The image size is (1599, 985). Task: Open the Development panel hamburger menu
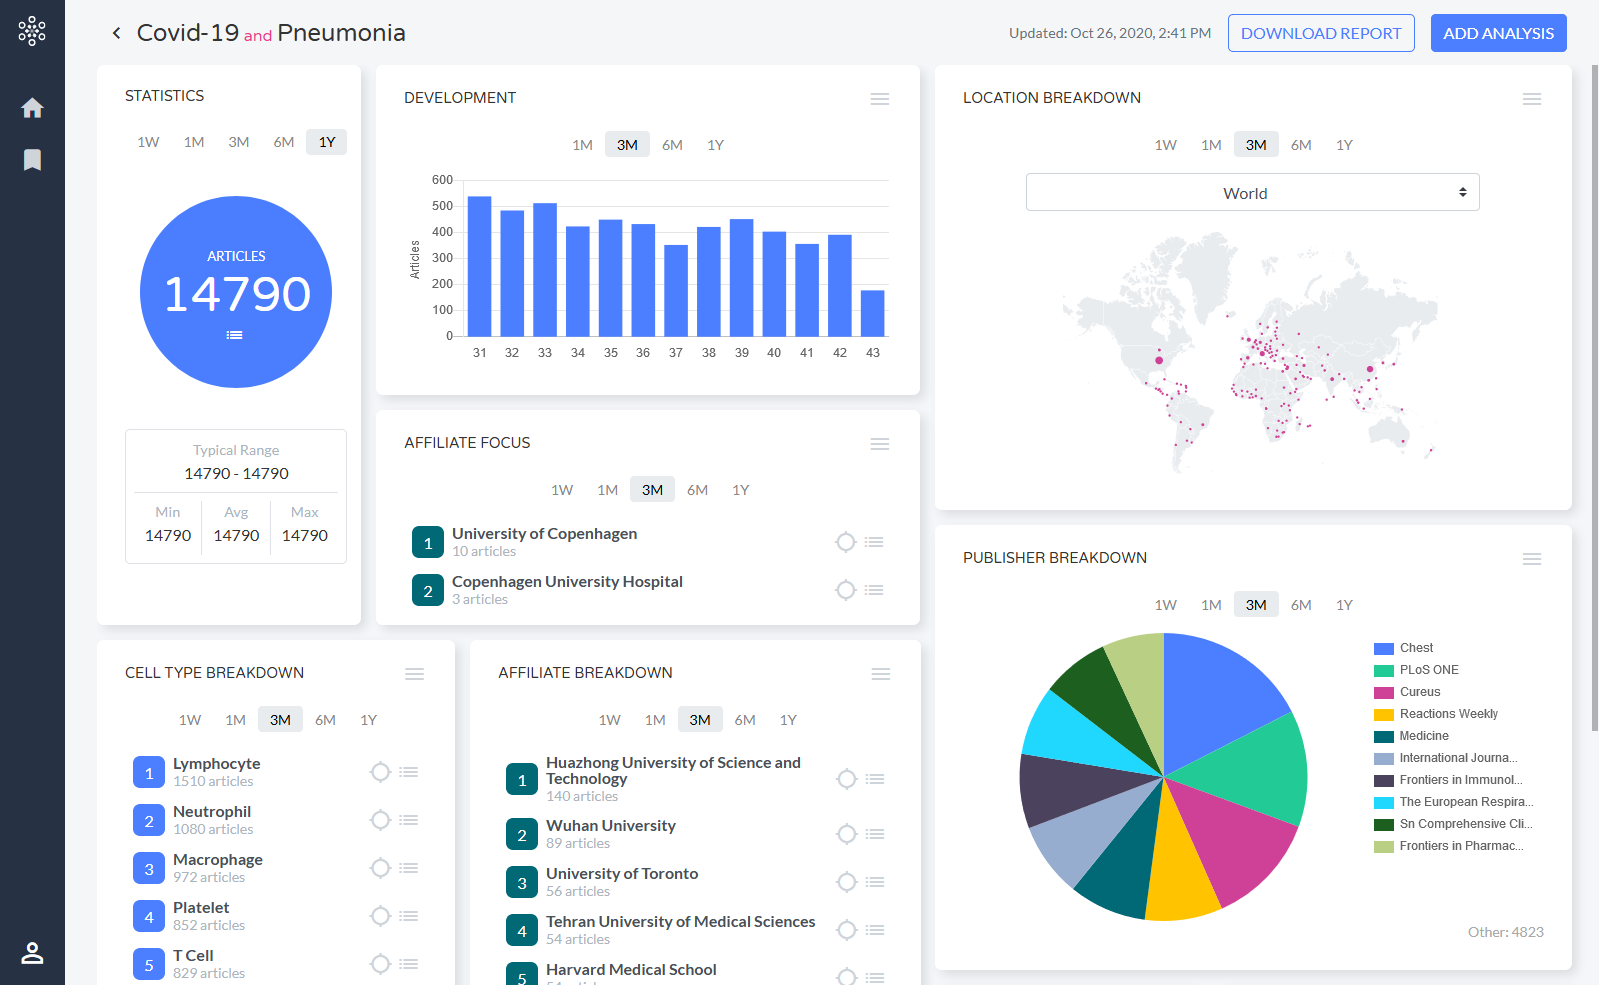[x=880, y=99]
